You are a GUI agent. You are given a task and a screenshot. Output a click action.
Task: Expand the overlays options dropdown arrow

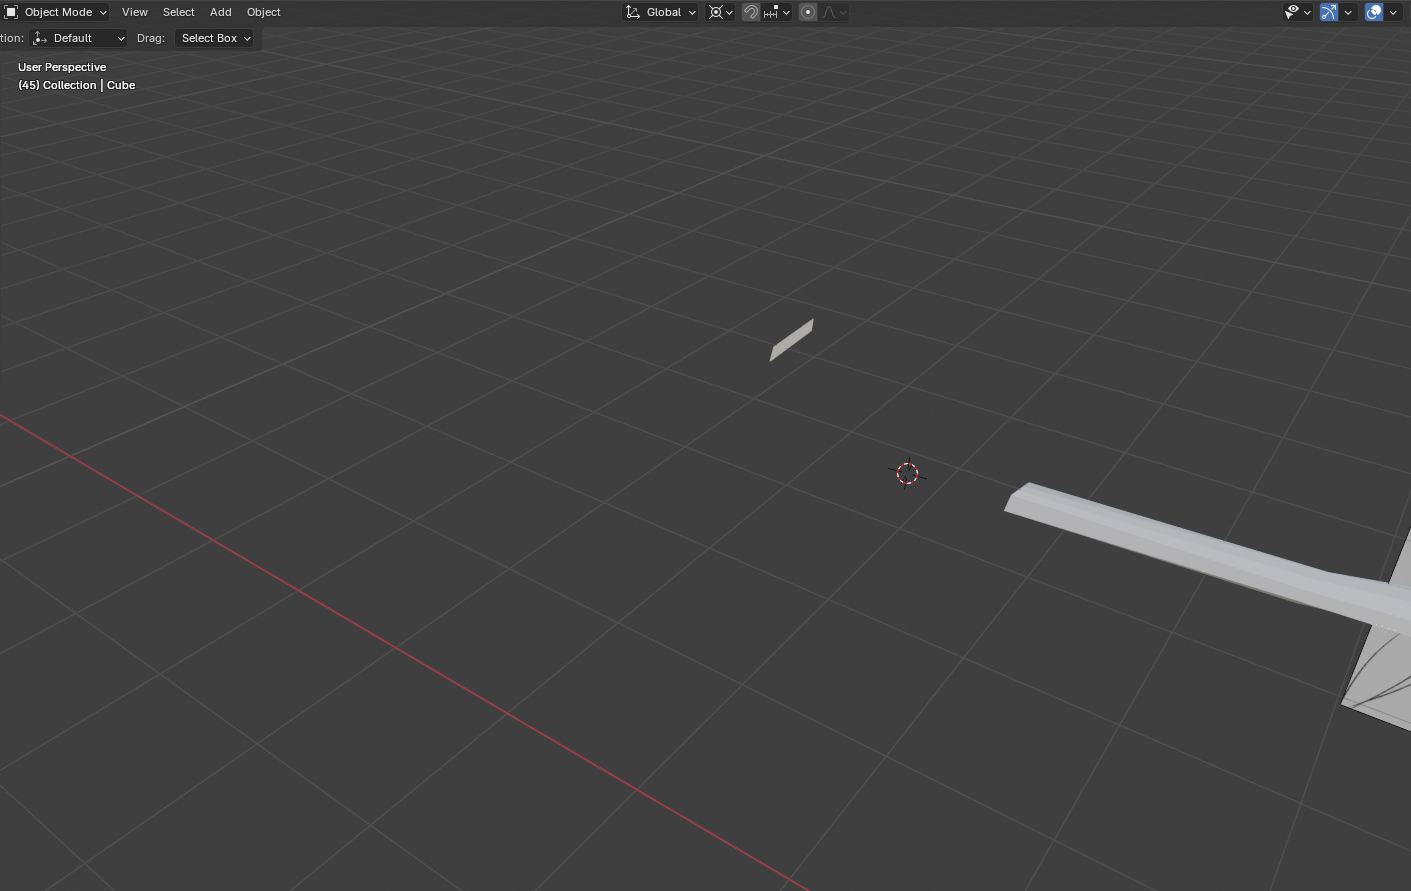(1393, 12)
